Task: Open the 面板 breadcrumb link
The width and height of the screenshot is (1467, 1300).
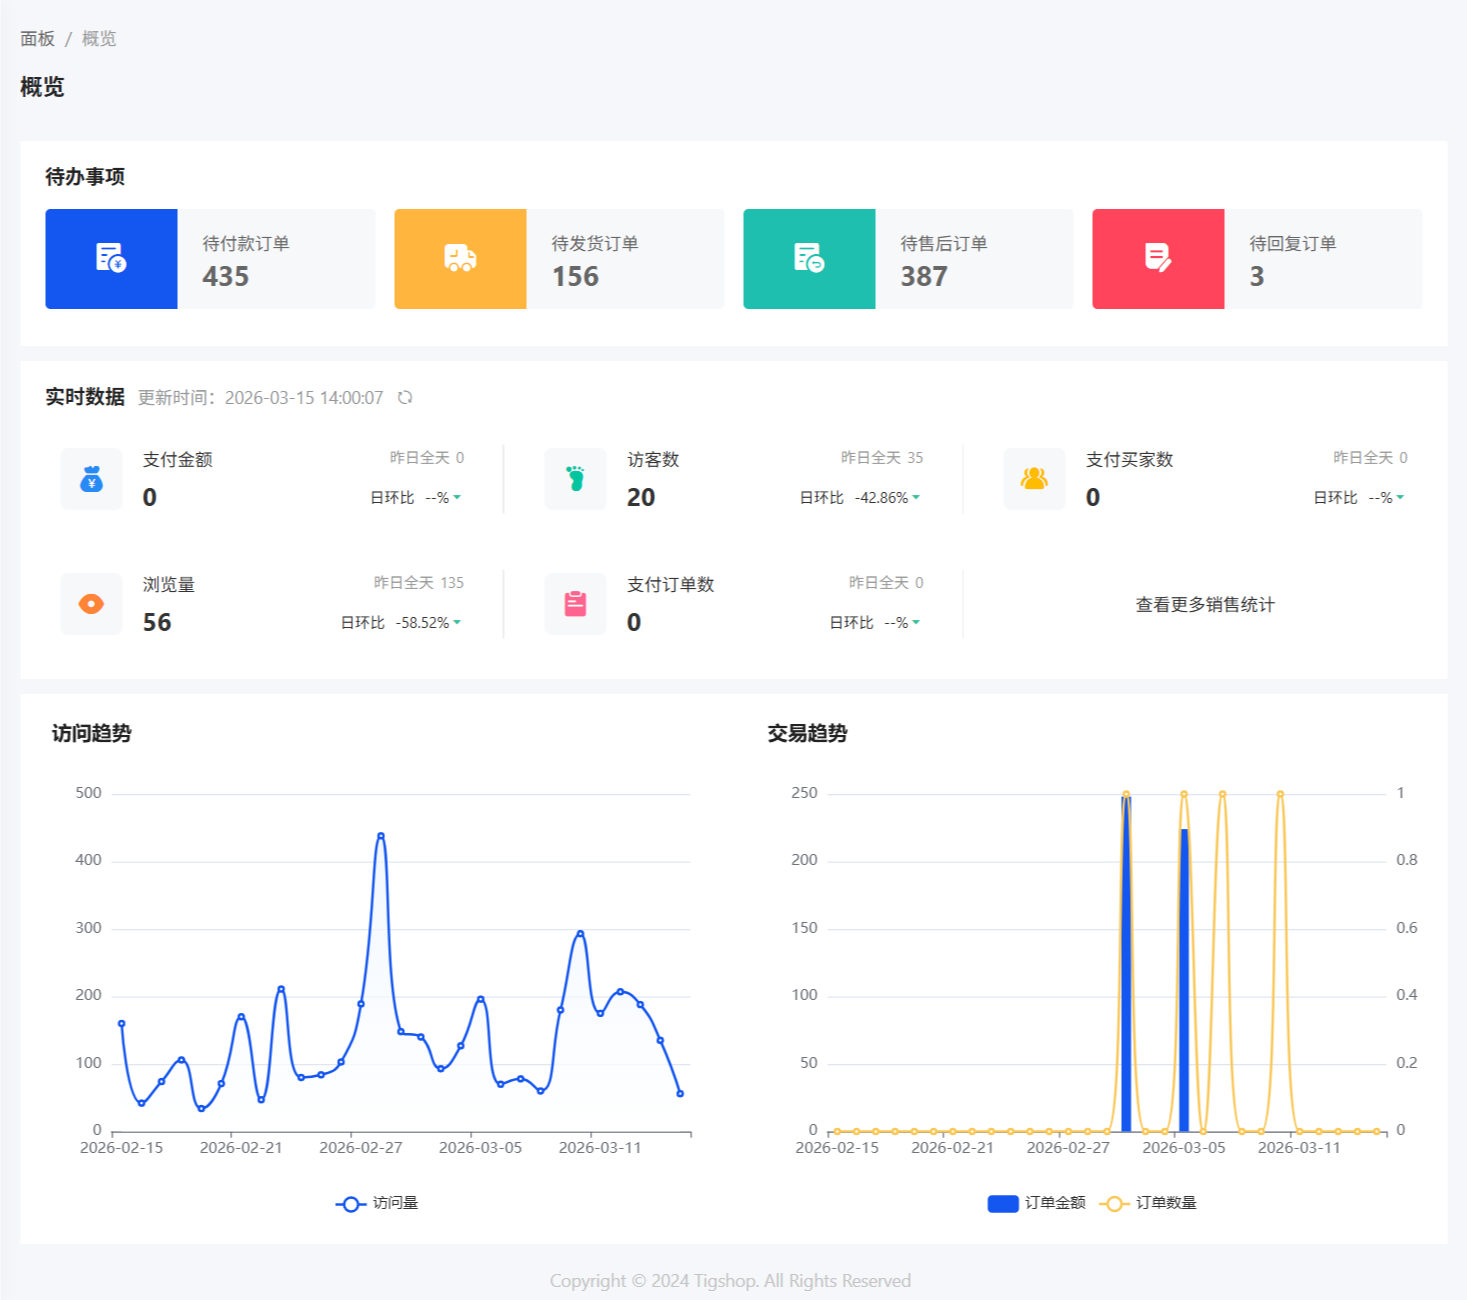Action: 38,39
